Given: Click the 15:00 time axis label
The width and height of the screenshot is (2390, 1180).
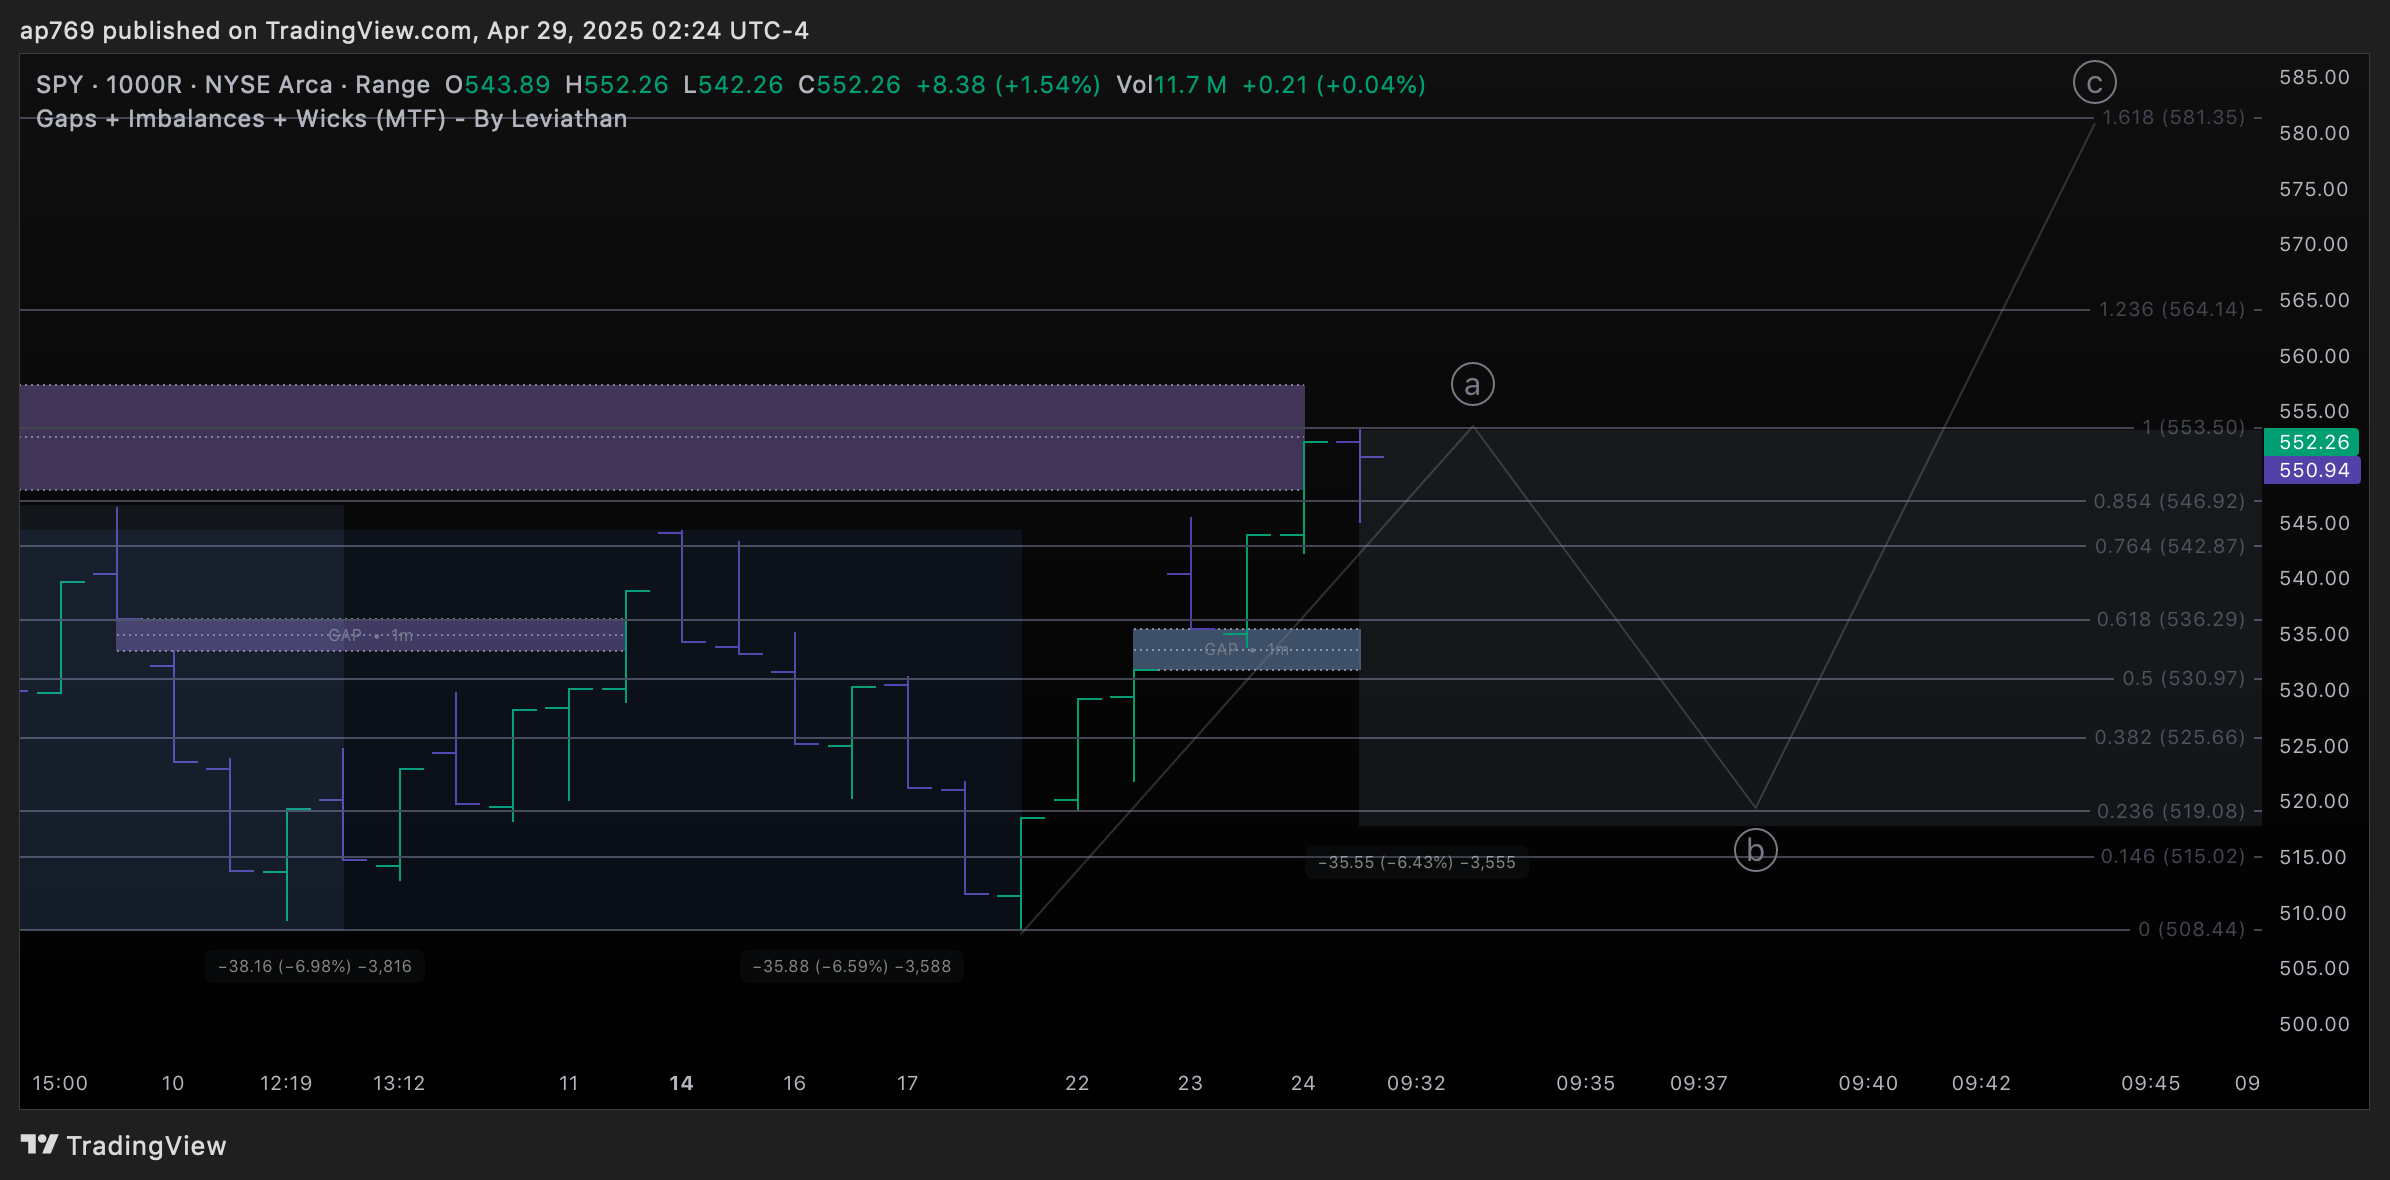Looking at the screenshot, I should click(60, 1083).
